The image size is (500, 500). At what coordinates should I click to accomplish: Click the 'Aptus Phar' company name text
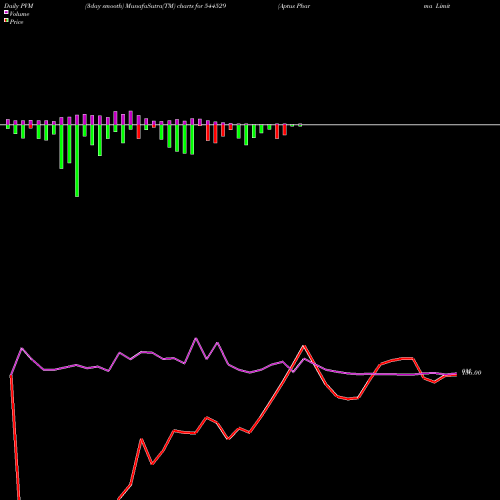(x=294, y=6)
